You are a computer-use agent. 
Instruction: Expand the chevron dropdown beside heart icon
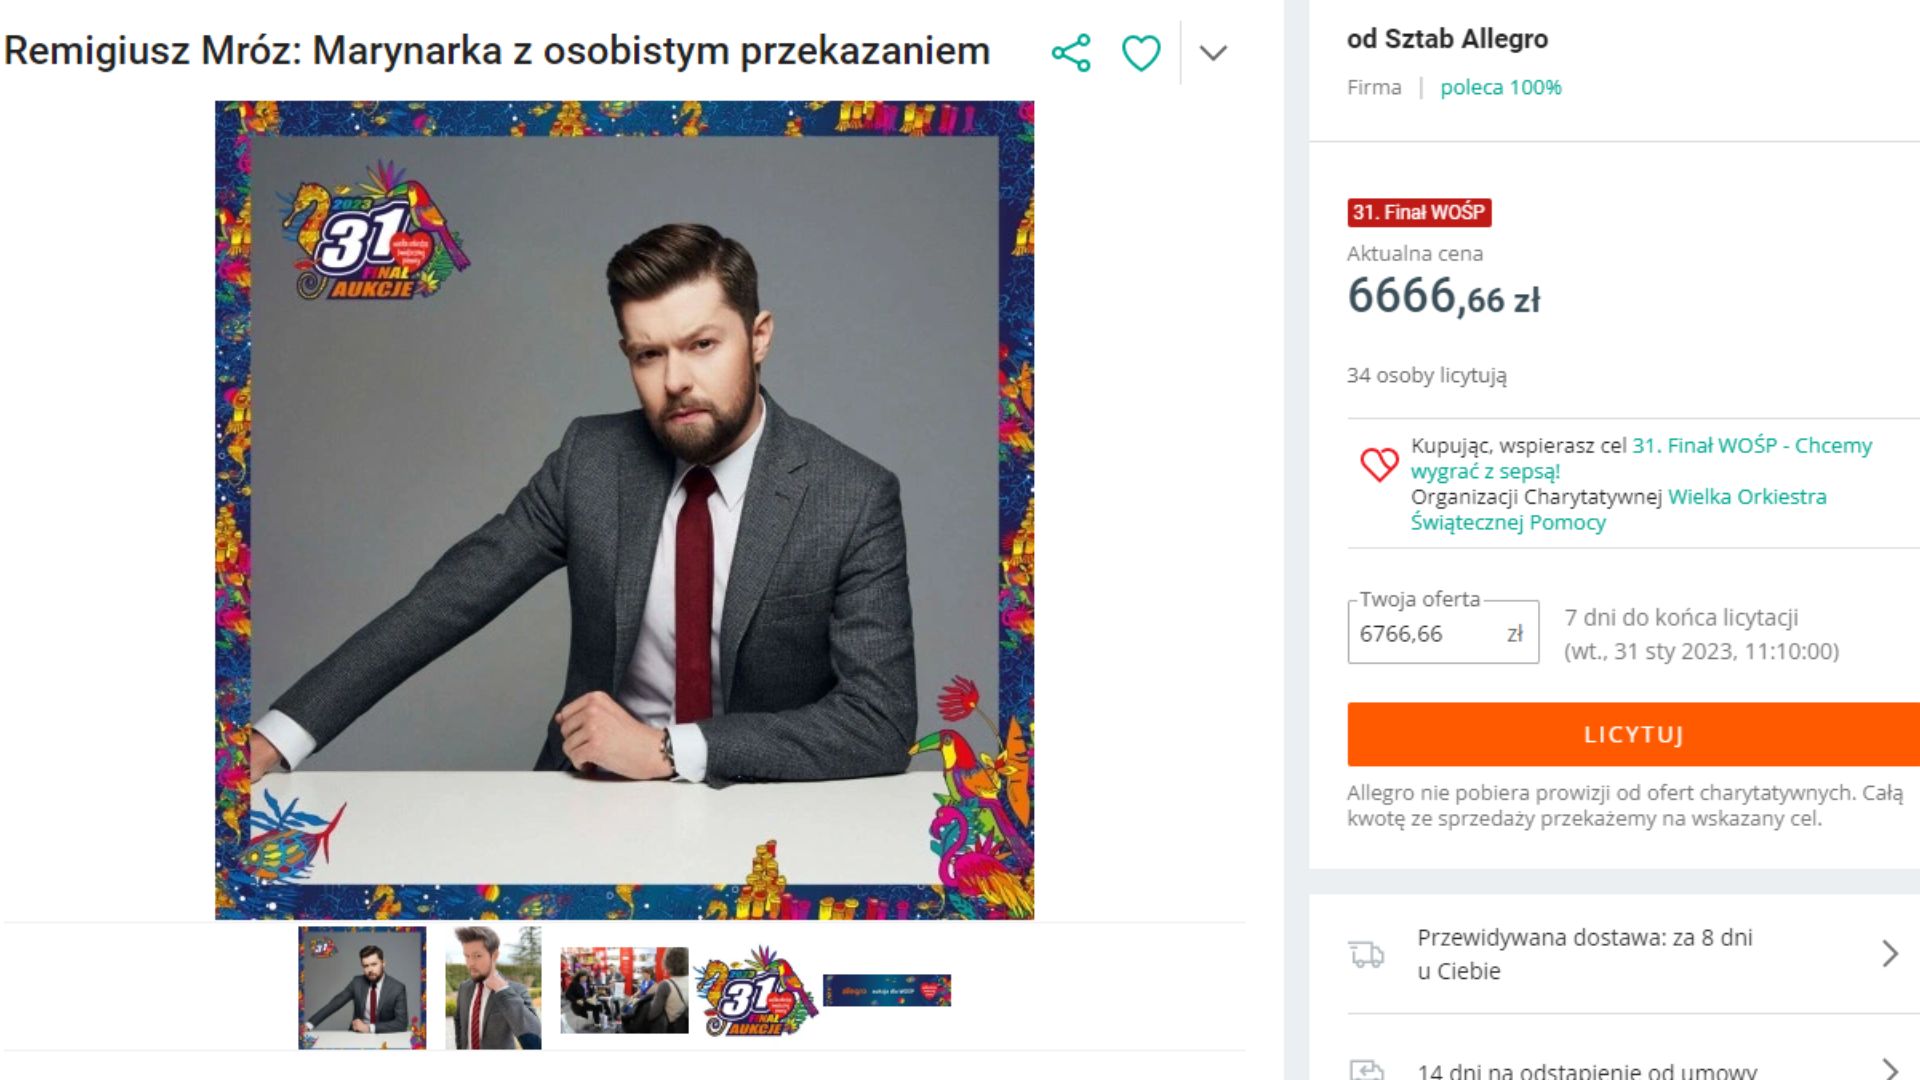coord(1213,53)
